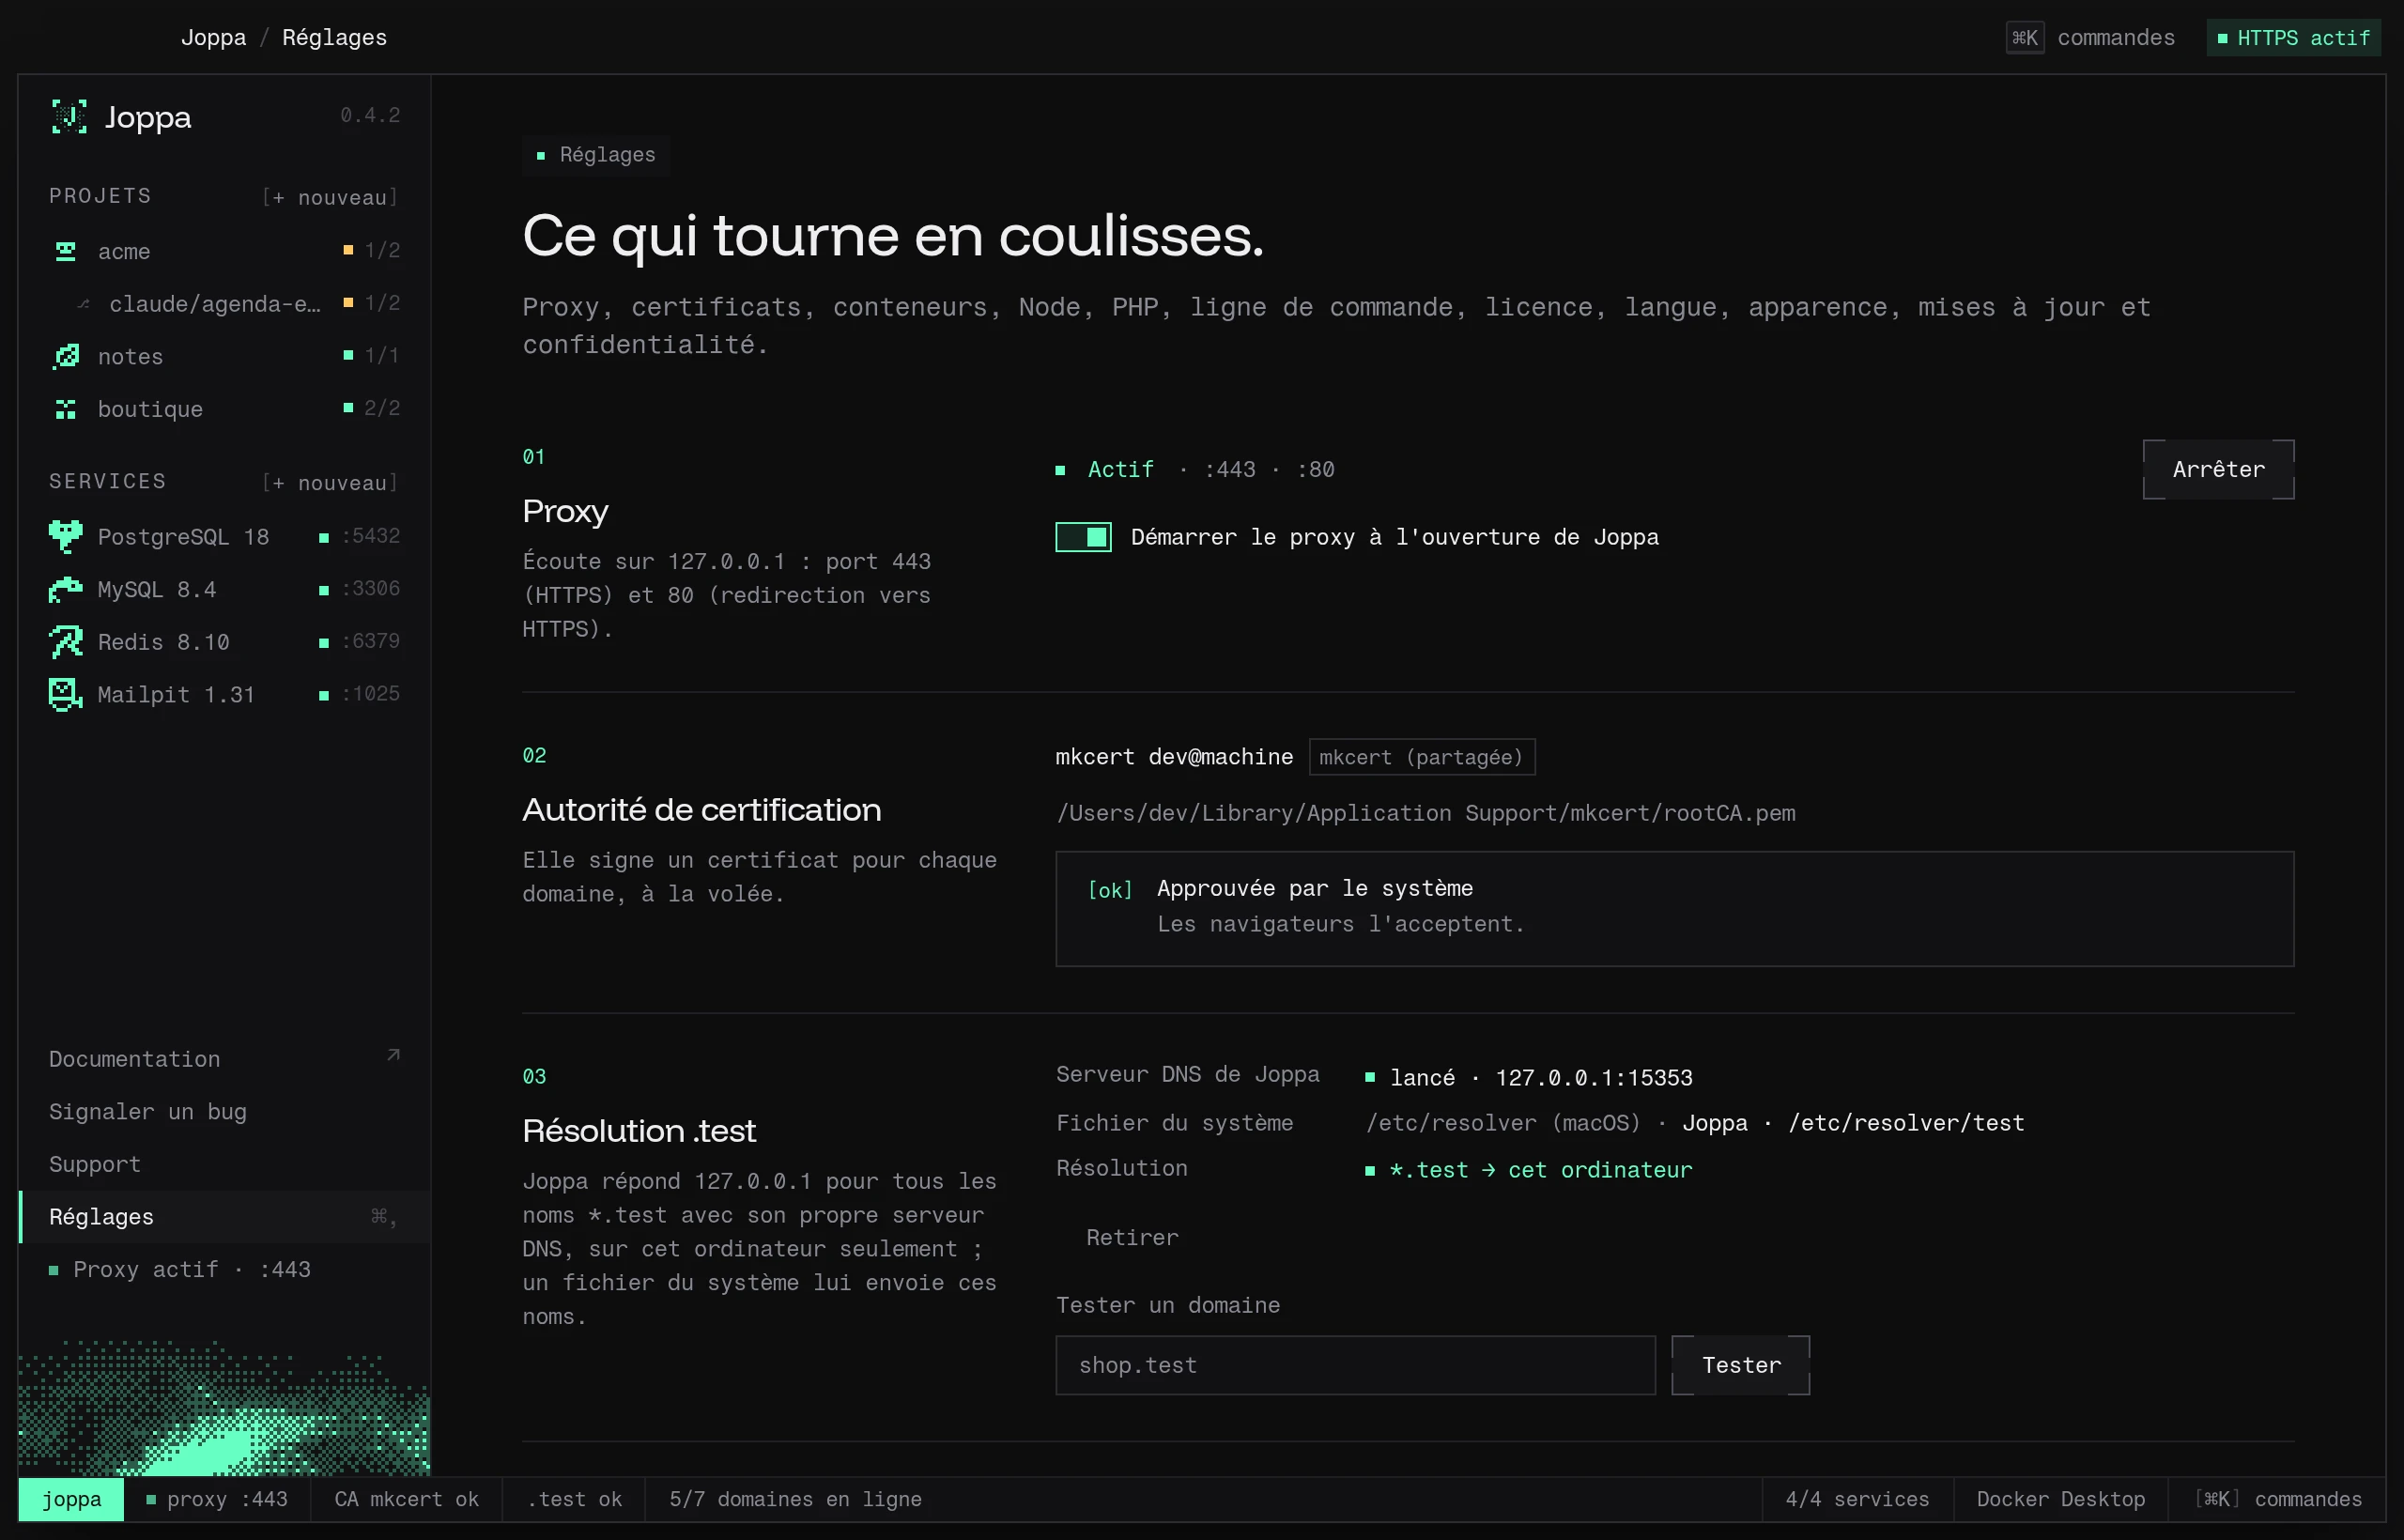Click the MySQL 8.4 dolphin icon
The image size is (2404, 1540).
66,589
